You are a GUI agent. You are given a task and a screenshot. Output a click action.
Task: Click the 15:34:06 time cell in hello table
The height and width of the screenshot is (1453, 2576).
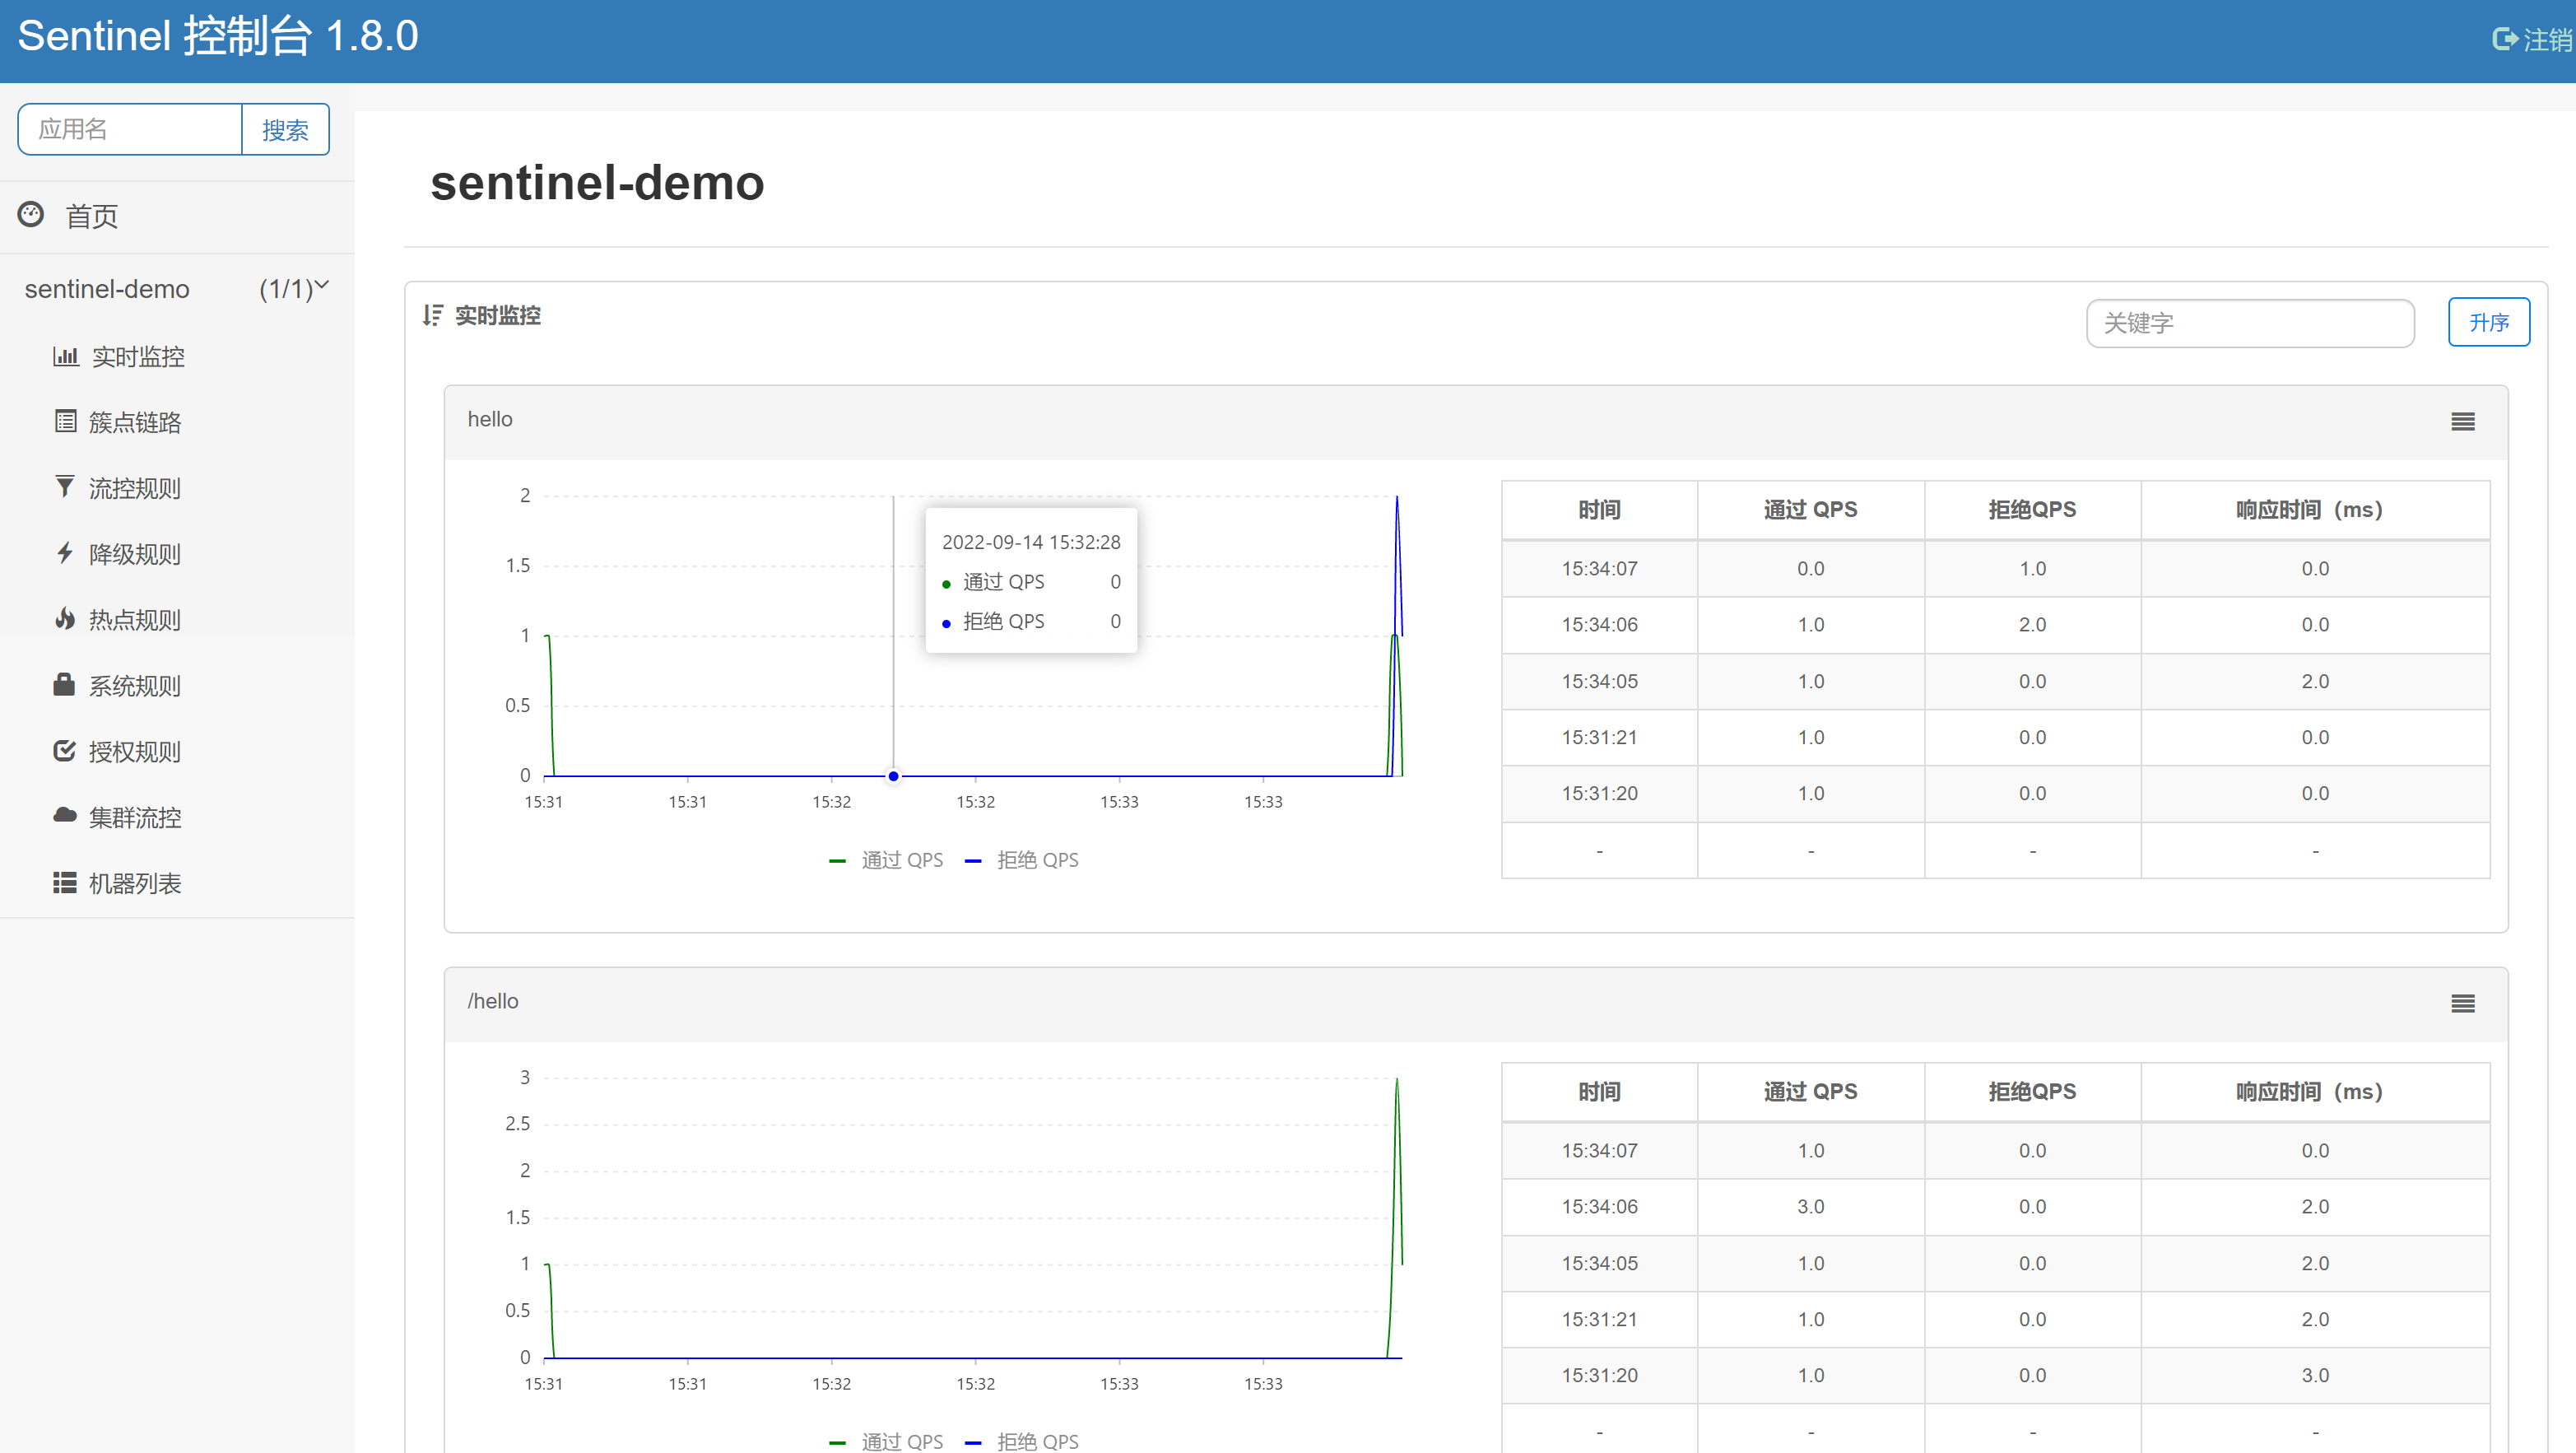(x=1599, y=625)
